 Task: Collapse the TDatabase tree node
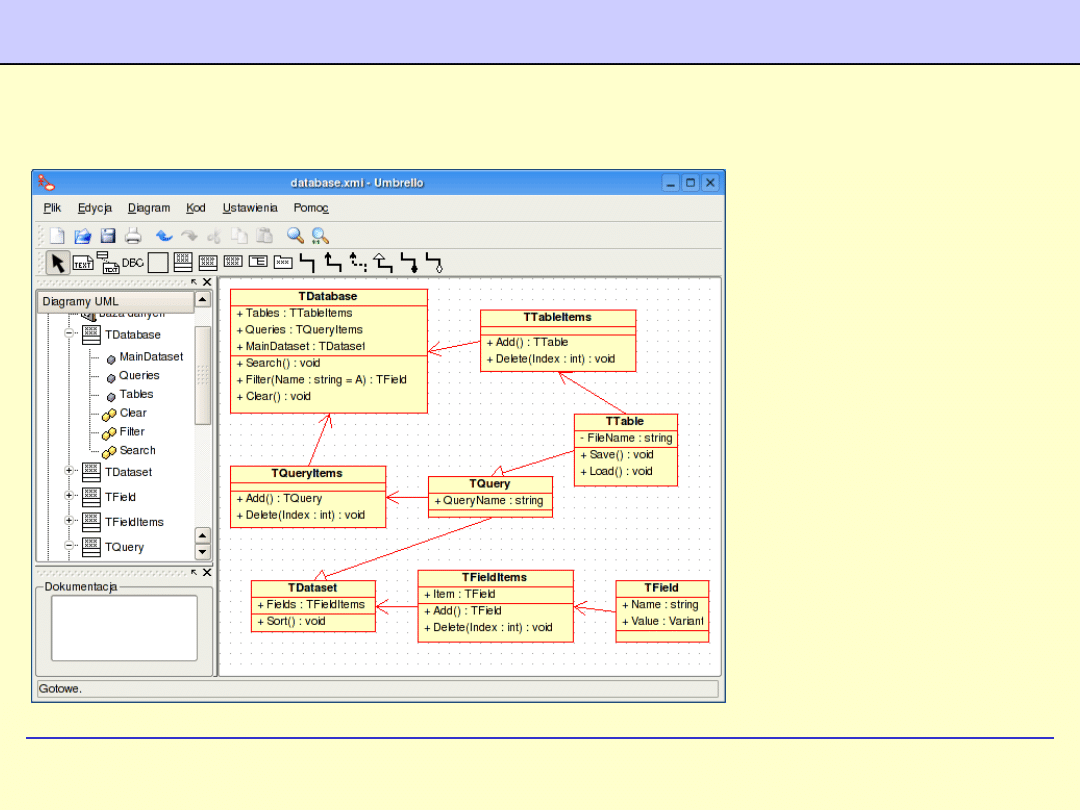[x=71, y=335]
